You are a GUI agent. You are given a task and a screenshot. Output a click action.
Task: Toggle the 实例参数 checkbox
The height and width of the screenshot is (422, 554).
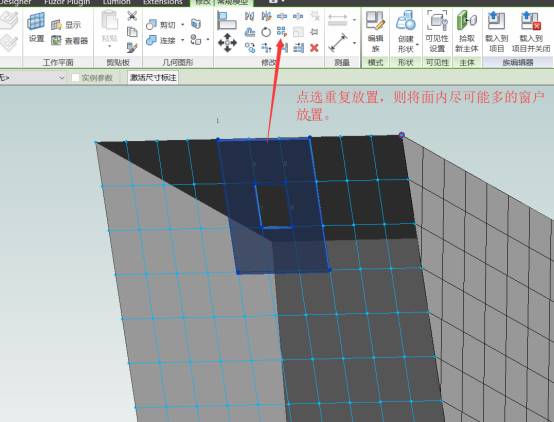75,78
